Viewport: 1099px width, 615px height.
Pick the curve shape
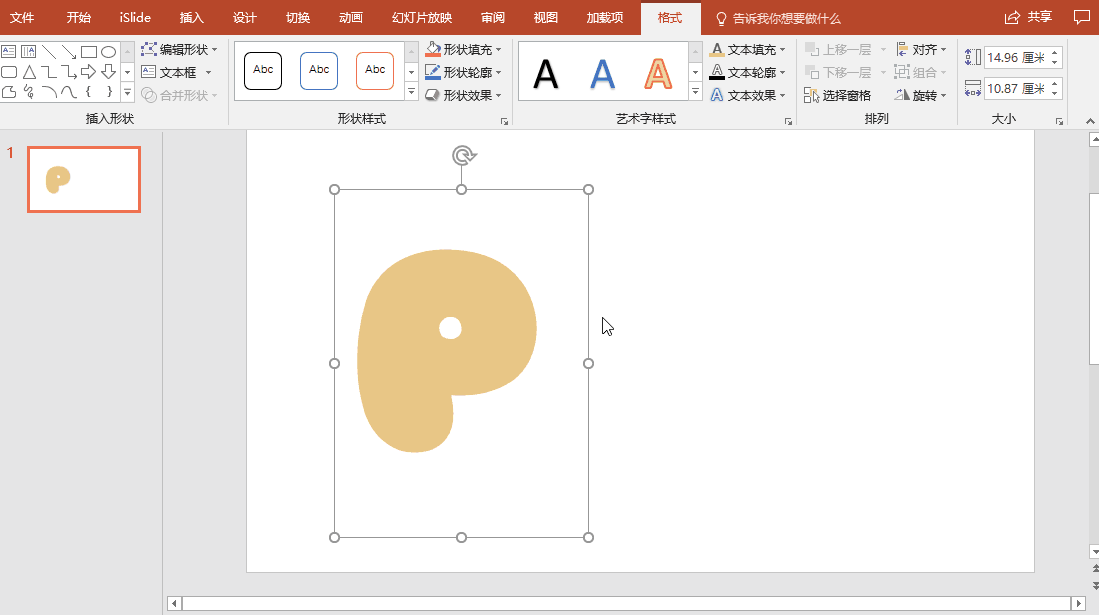[68, 92]
